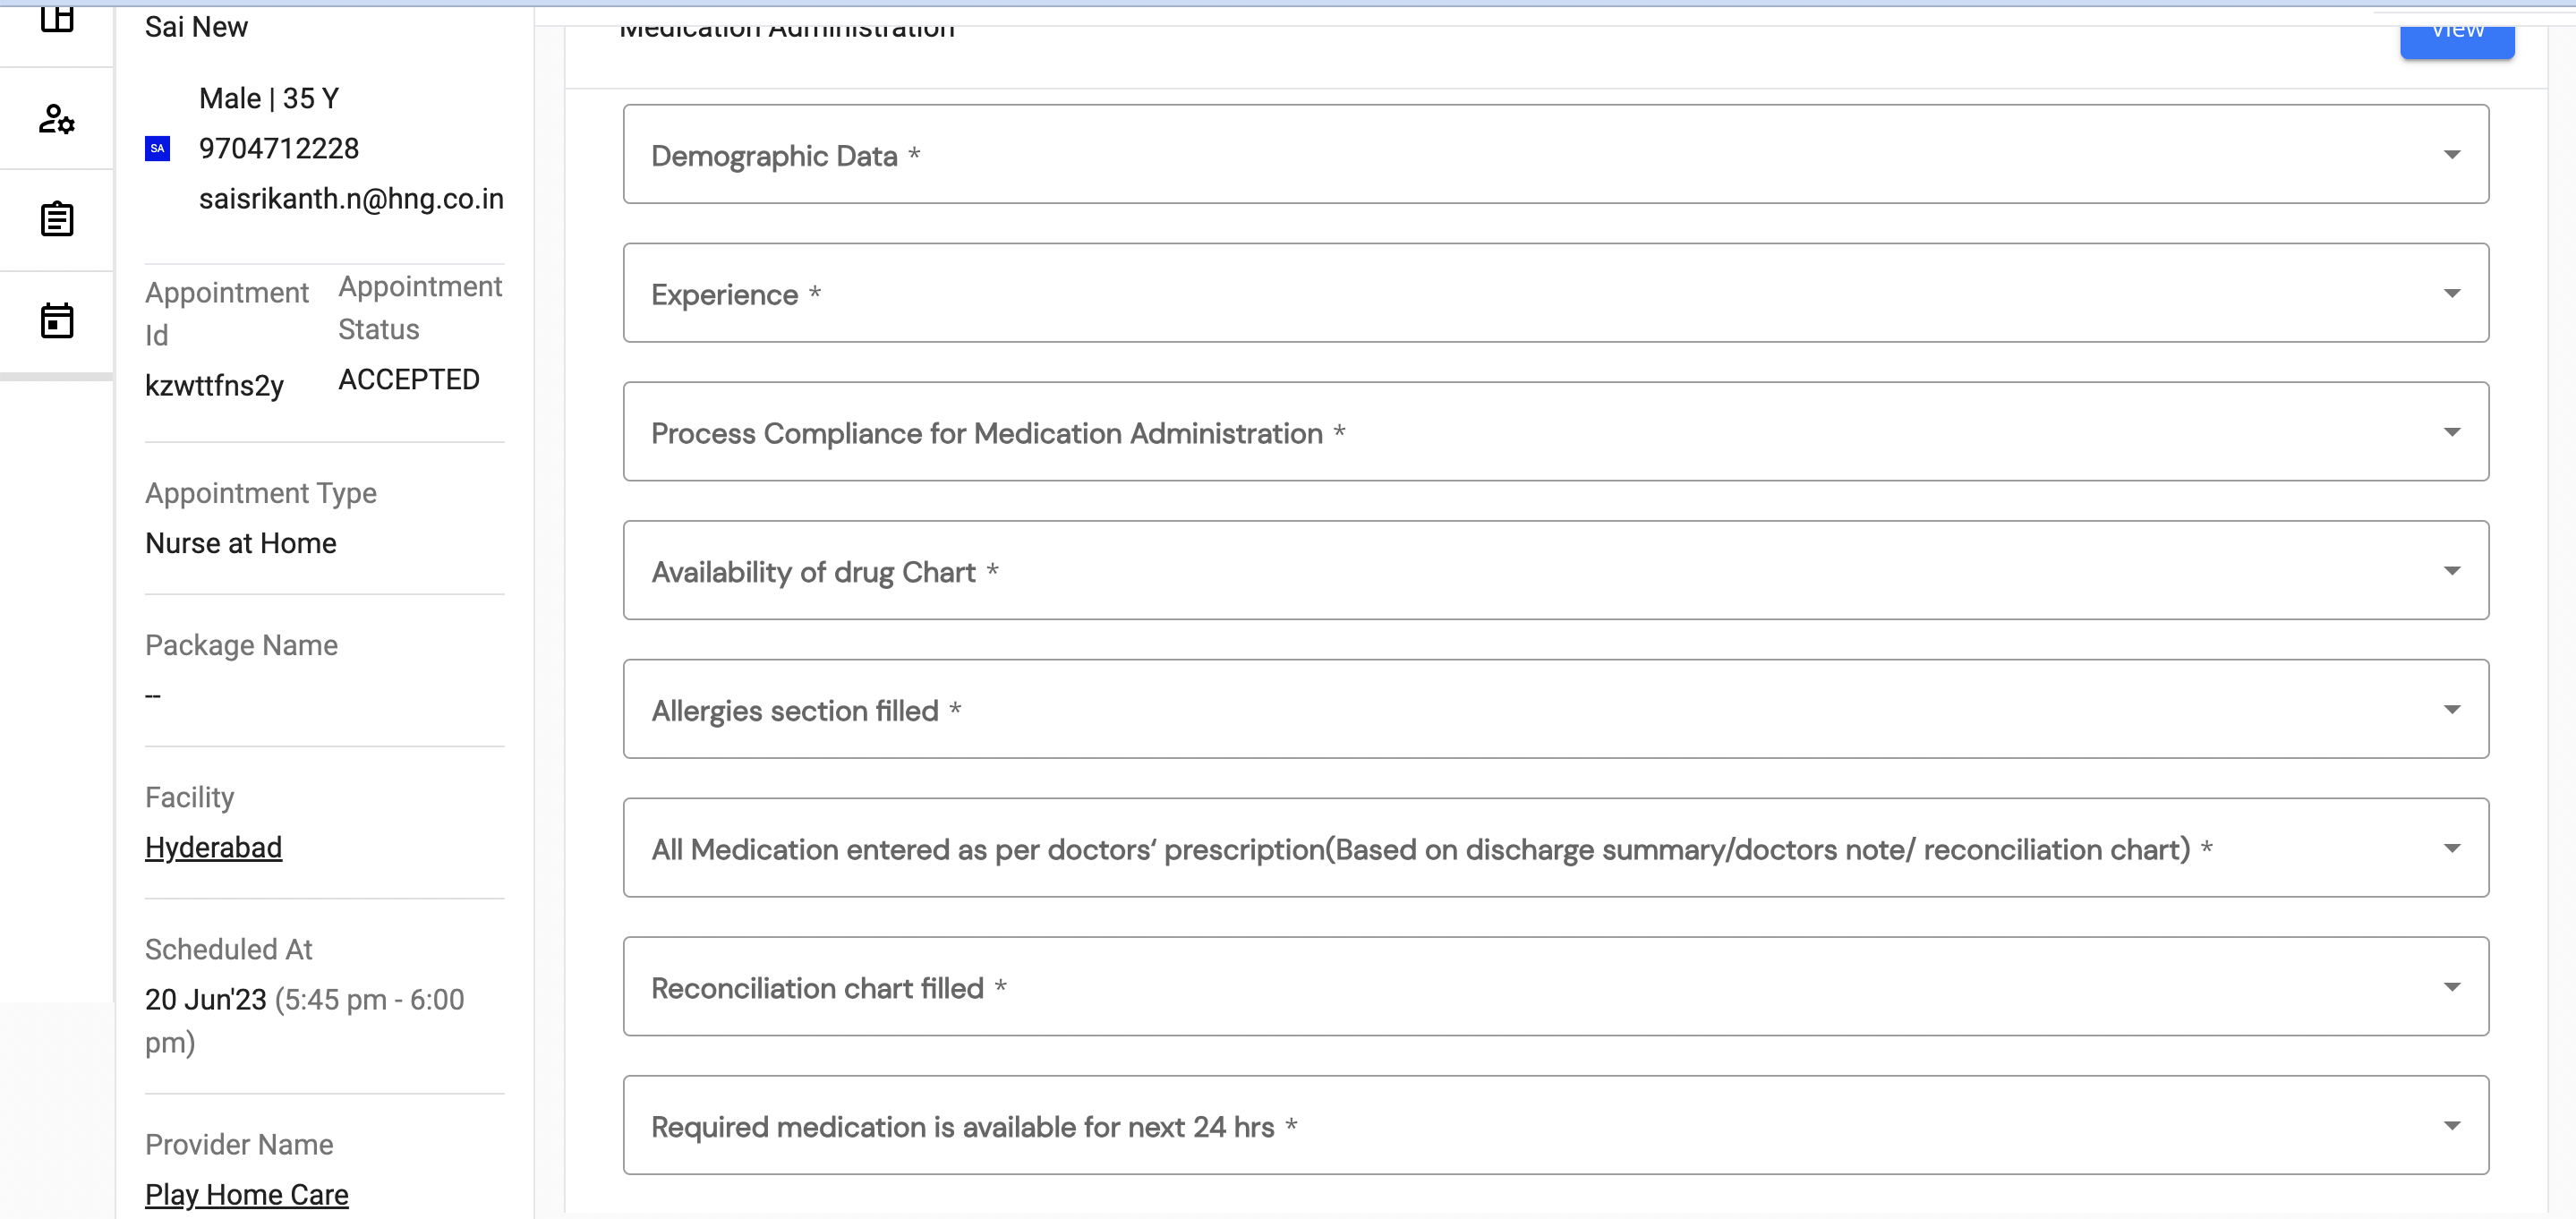This screenshot has height=1219, width=2576.
Task: Open the calendar appointments icon in sidebar
Action: coord(57,320)
